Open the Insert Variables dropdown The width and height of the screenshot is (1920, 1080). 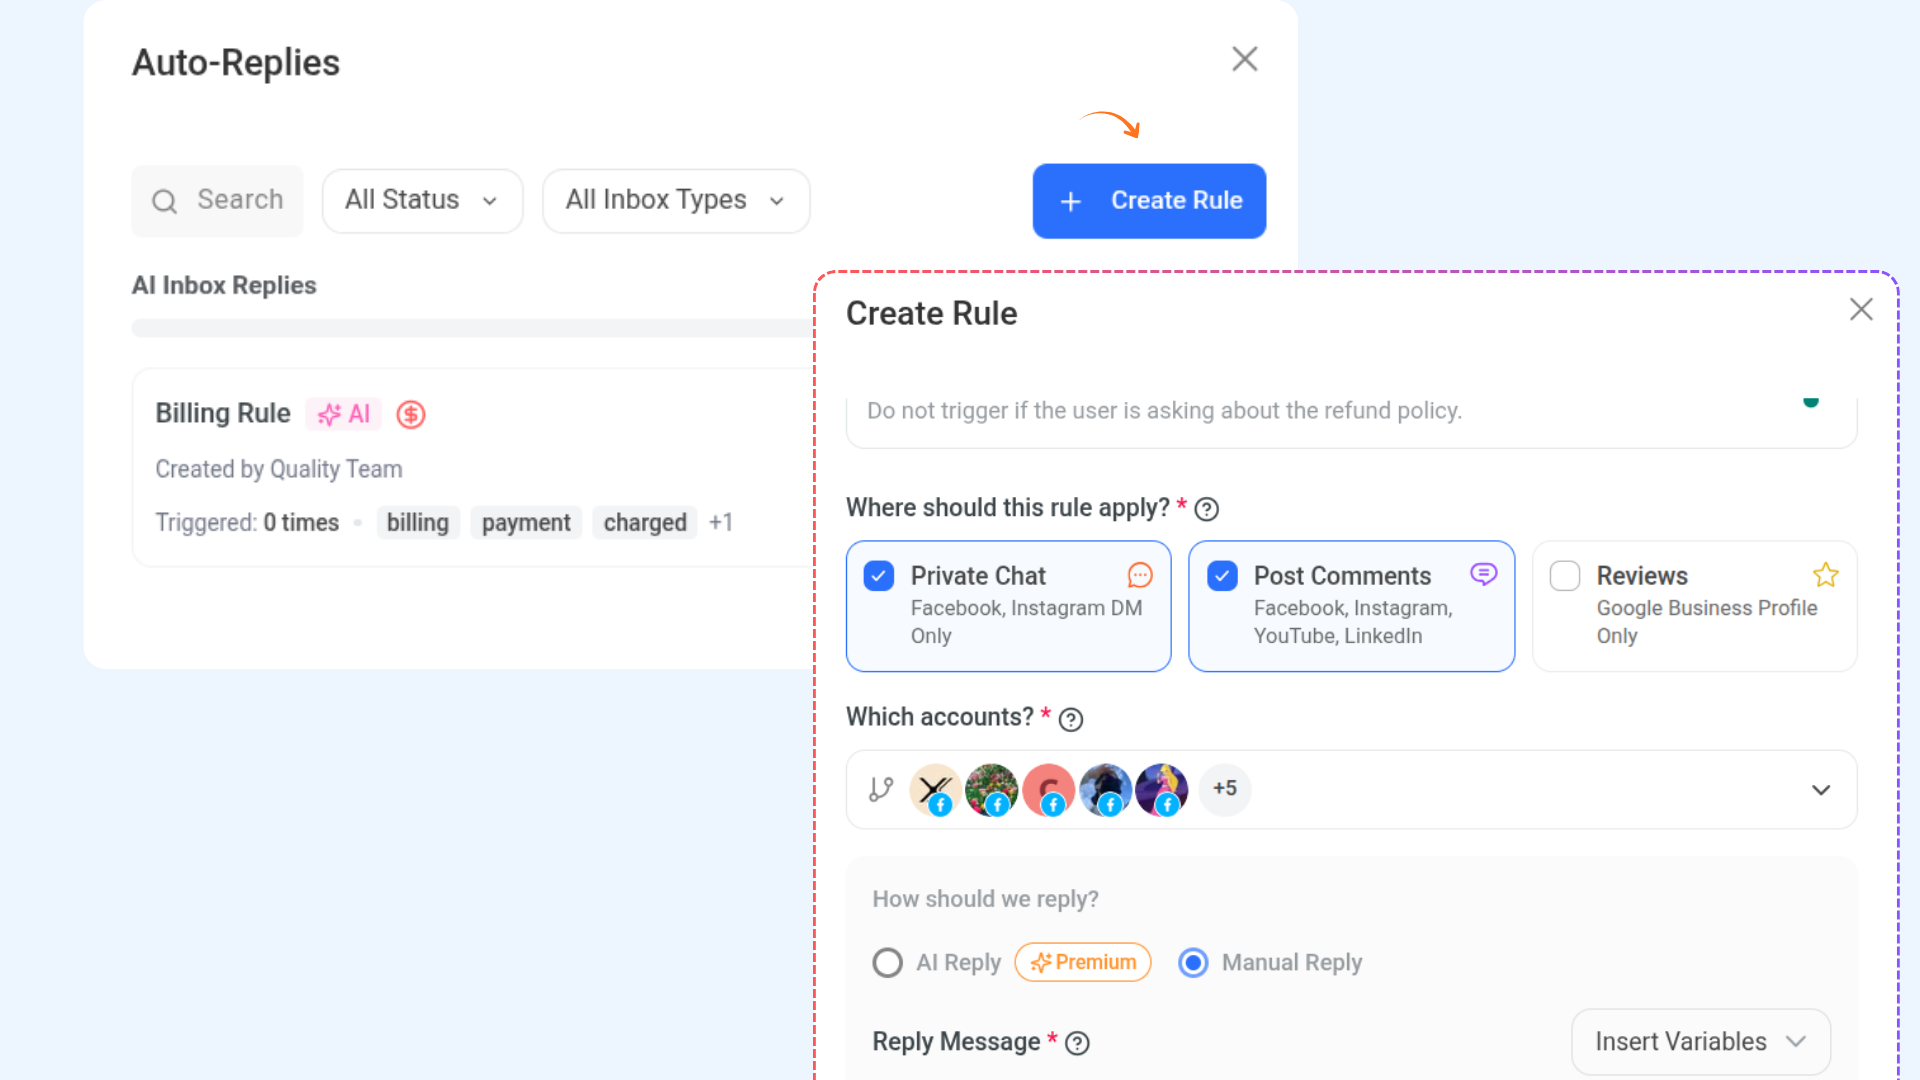point(1699,1041)
